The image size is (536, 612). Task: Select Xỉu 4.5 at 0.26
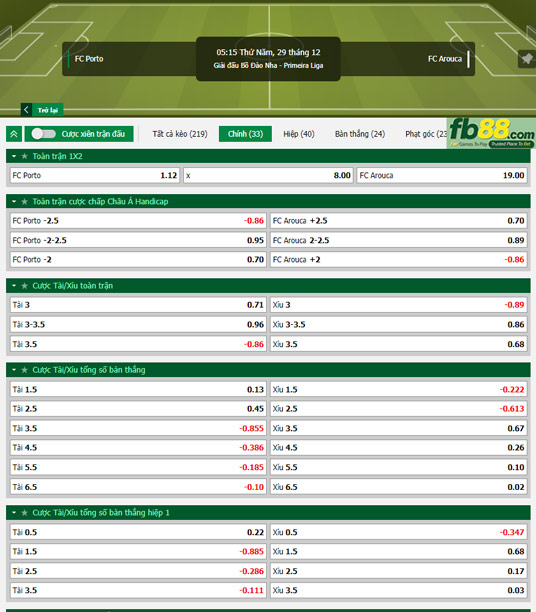[399, 448]
